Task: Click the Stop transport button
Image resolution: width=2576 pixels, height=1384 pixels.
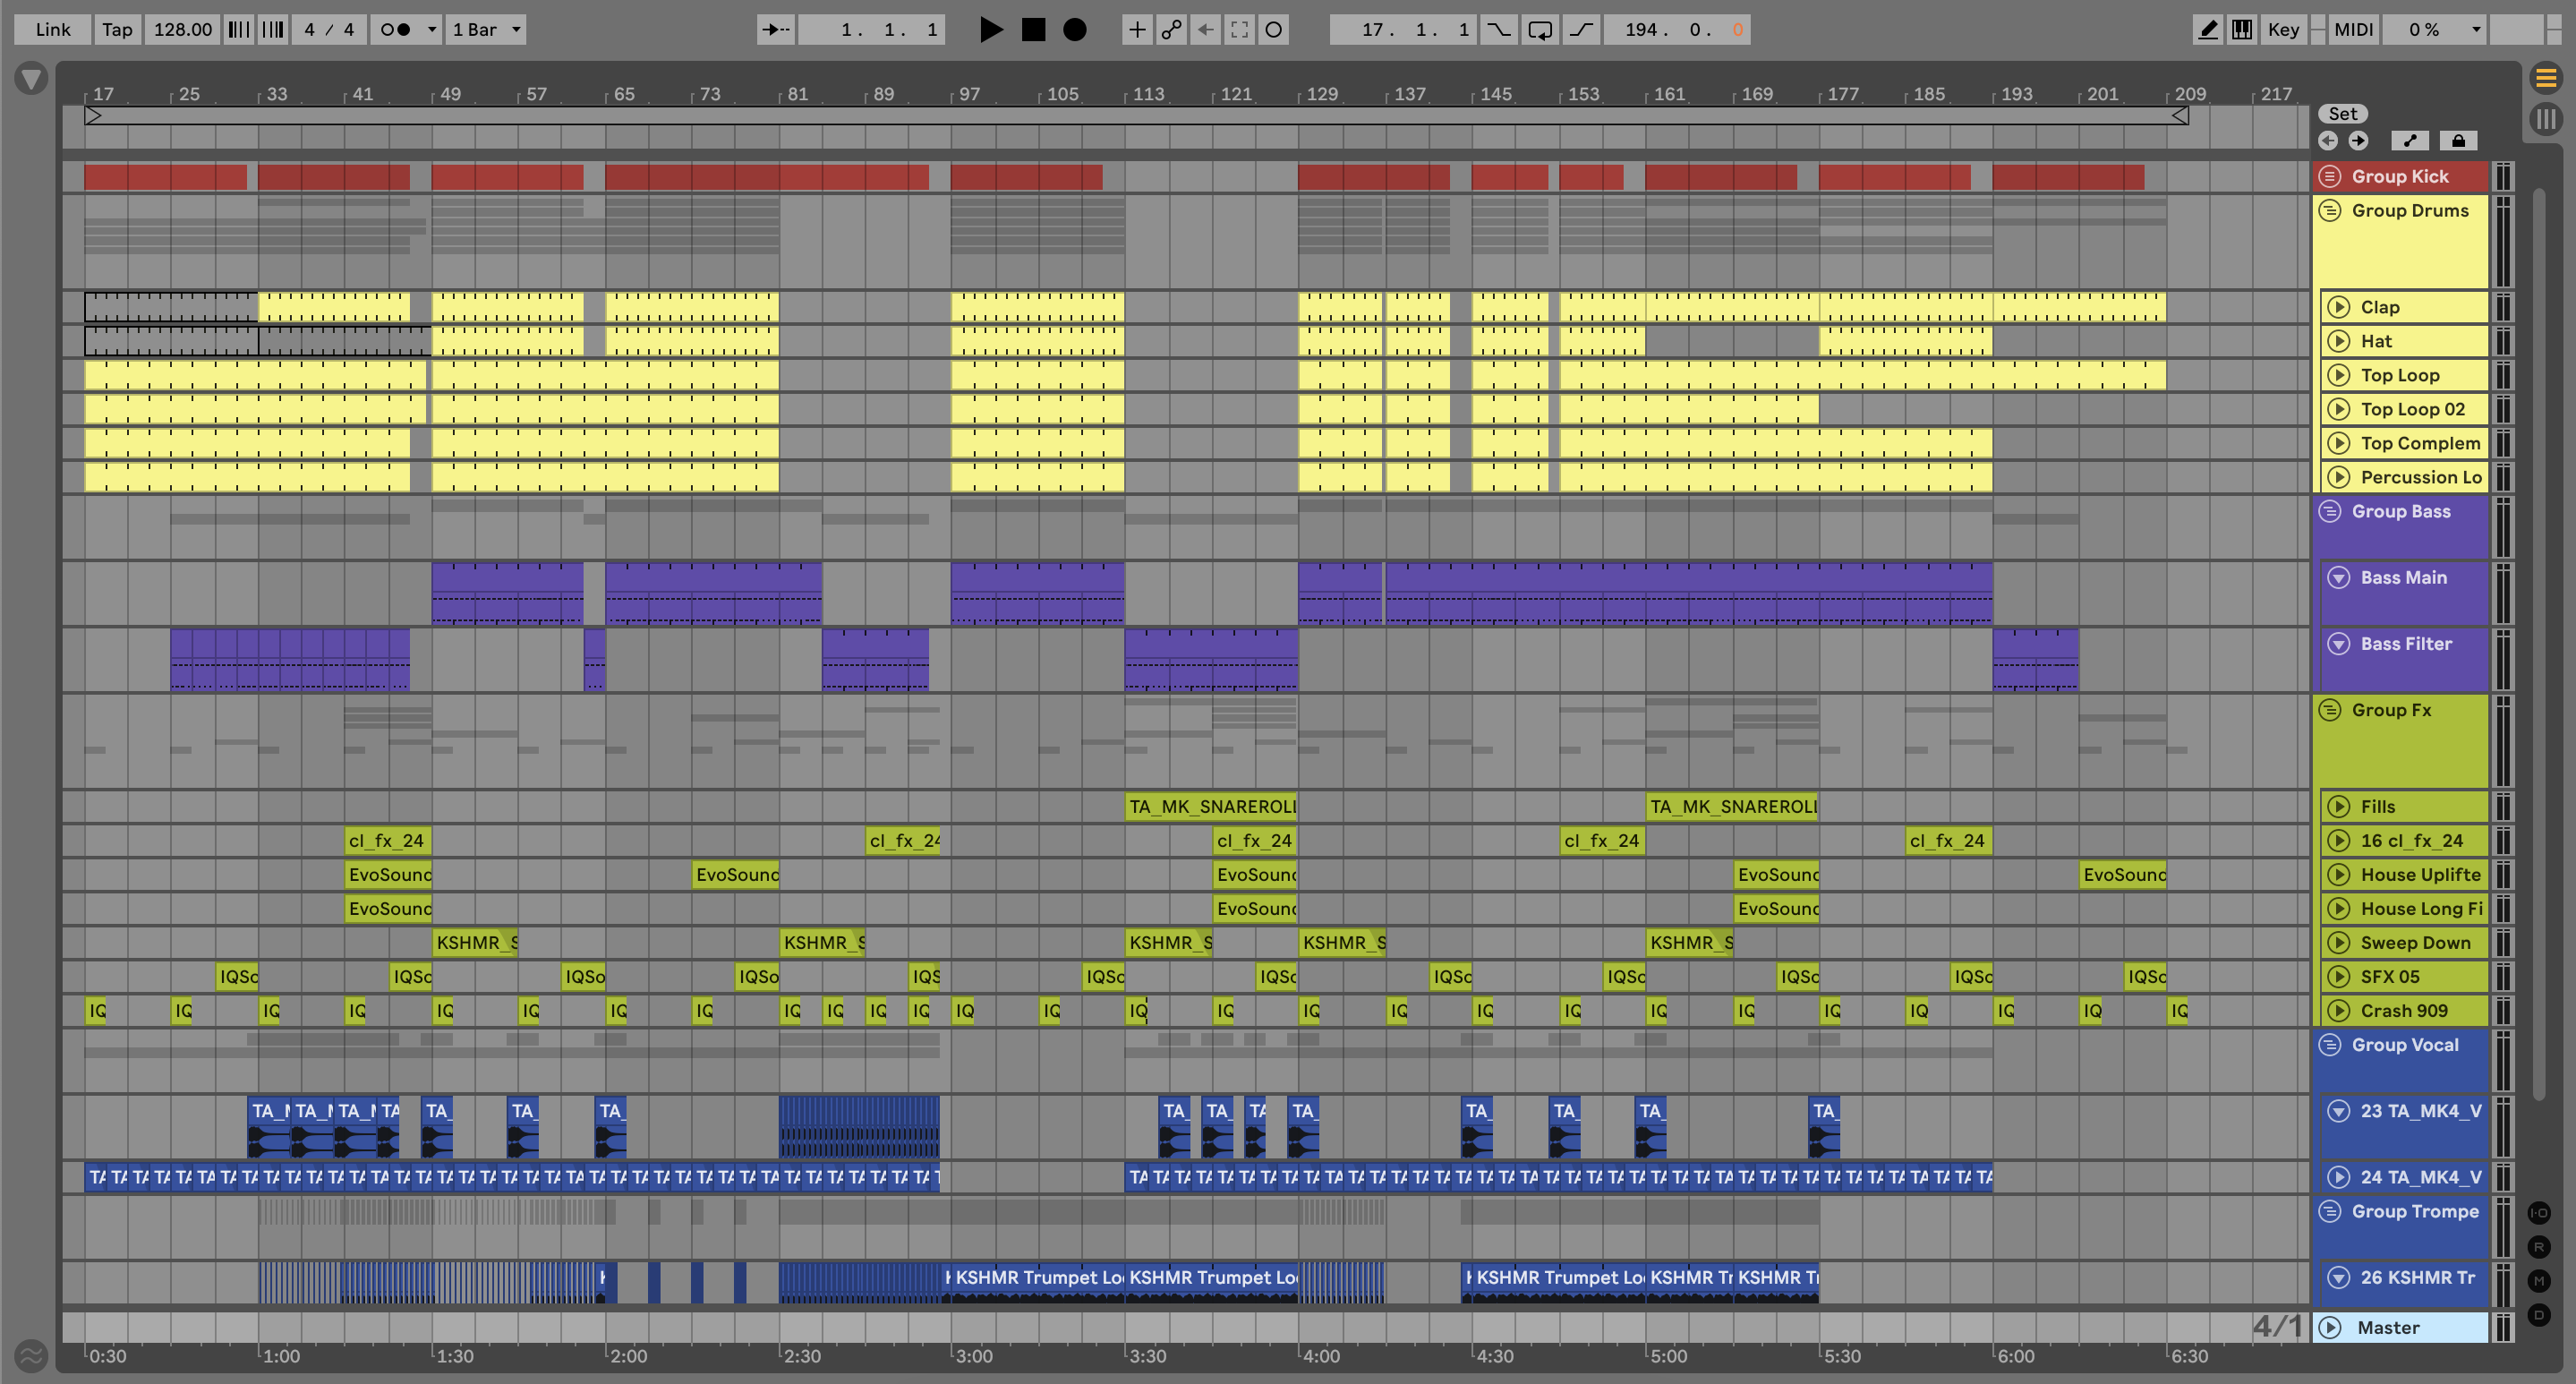Action: [1033, 29]
